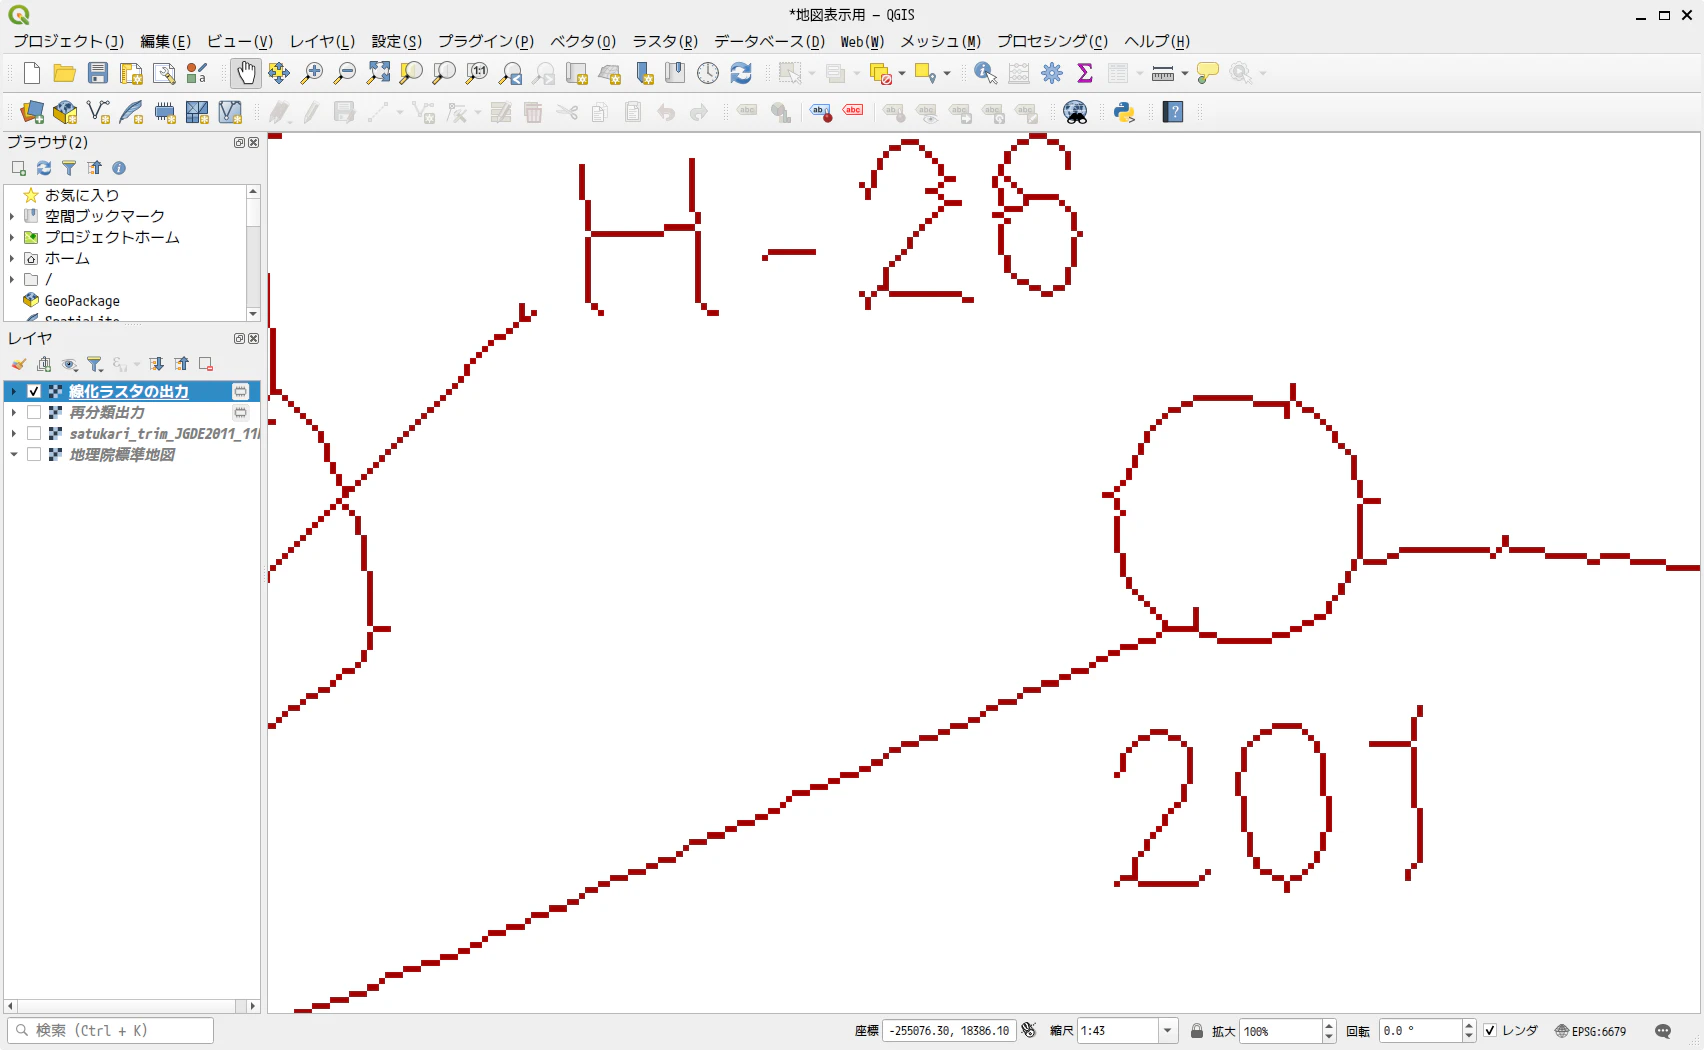The width and height of the screenshot is (1704, 1050).
Task: Activate the Identify Features tool
Action: click(986, 73)
